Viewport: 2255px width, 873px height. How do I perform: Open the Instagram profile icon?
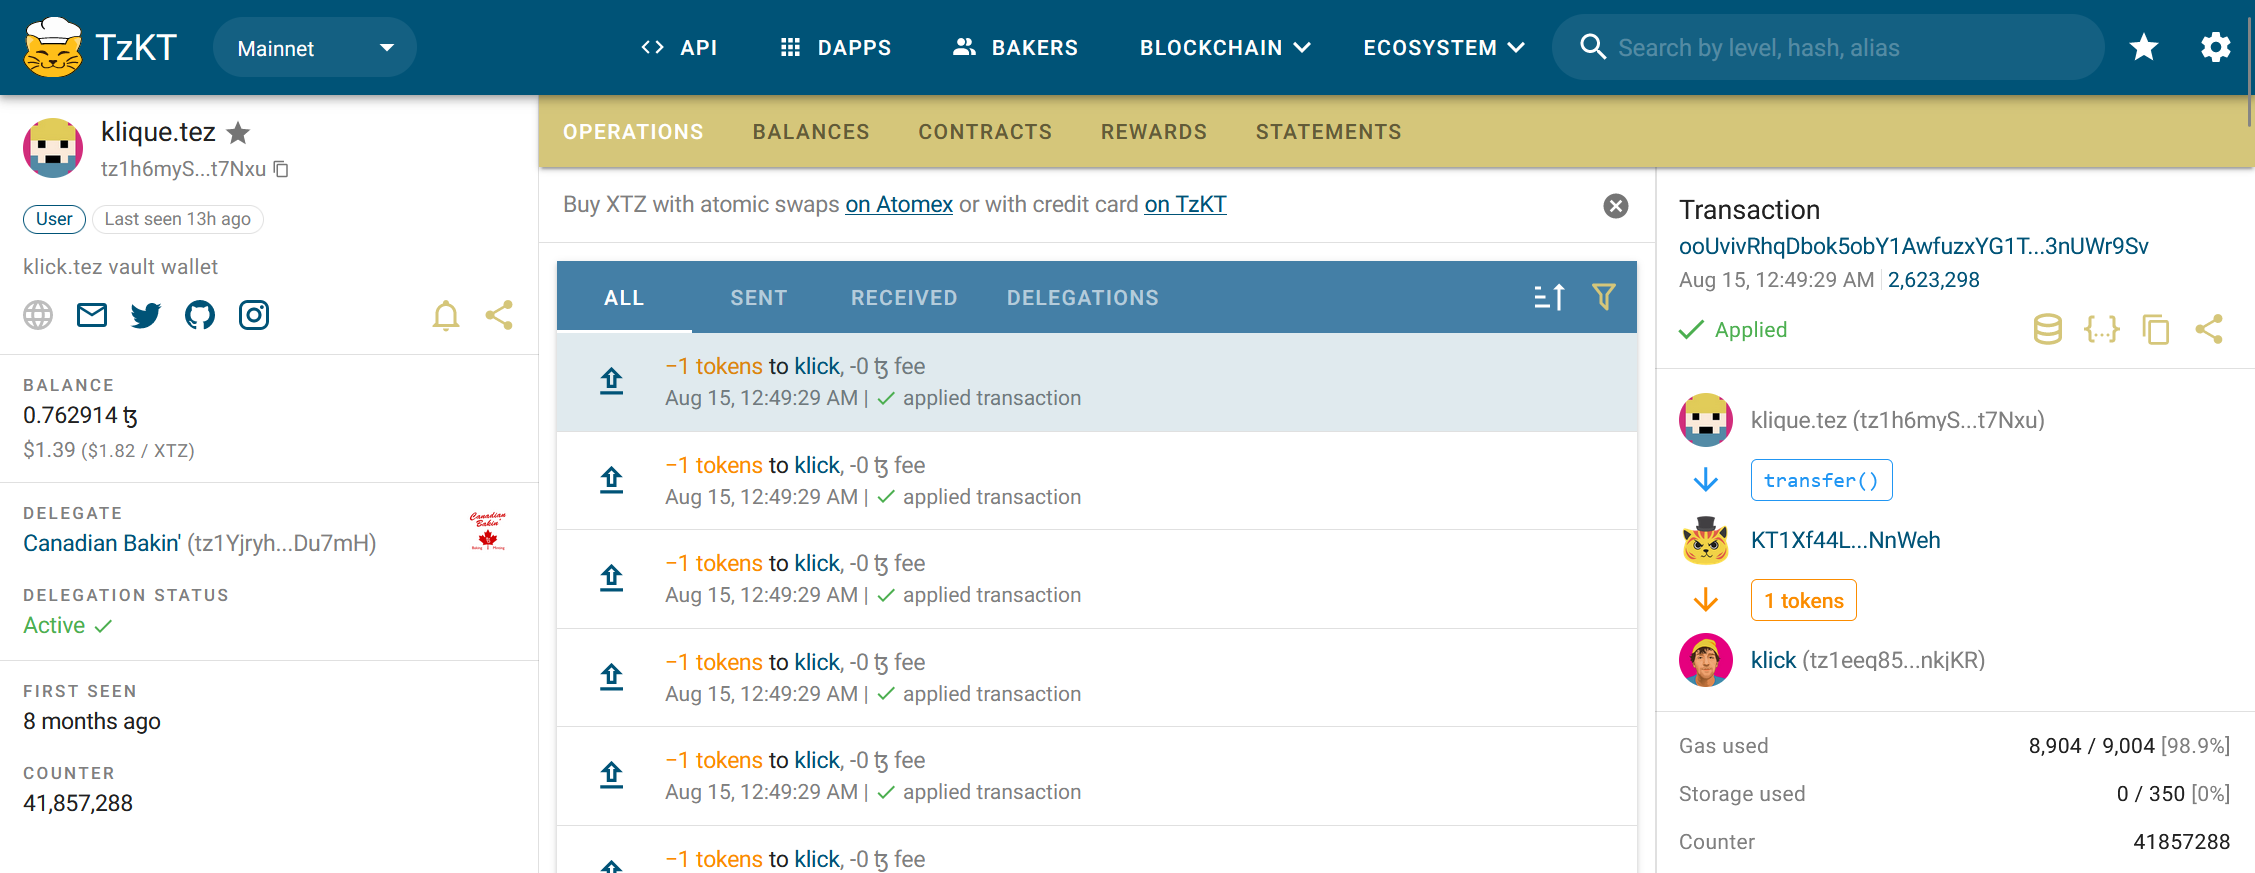254,315
